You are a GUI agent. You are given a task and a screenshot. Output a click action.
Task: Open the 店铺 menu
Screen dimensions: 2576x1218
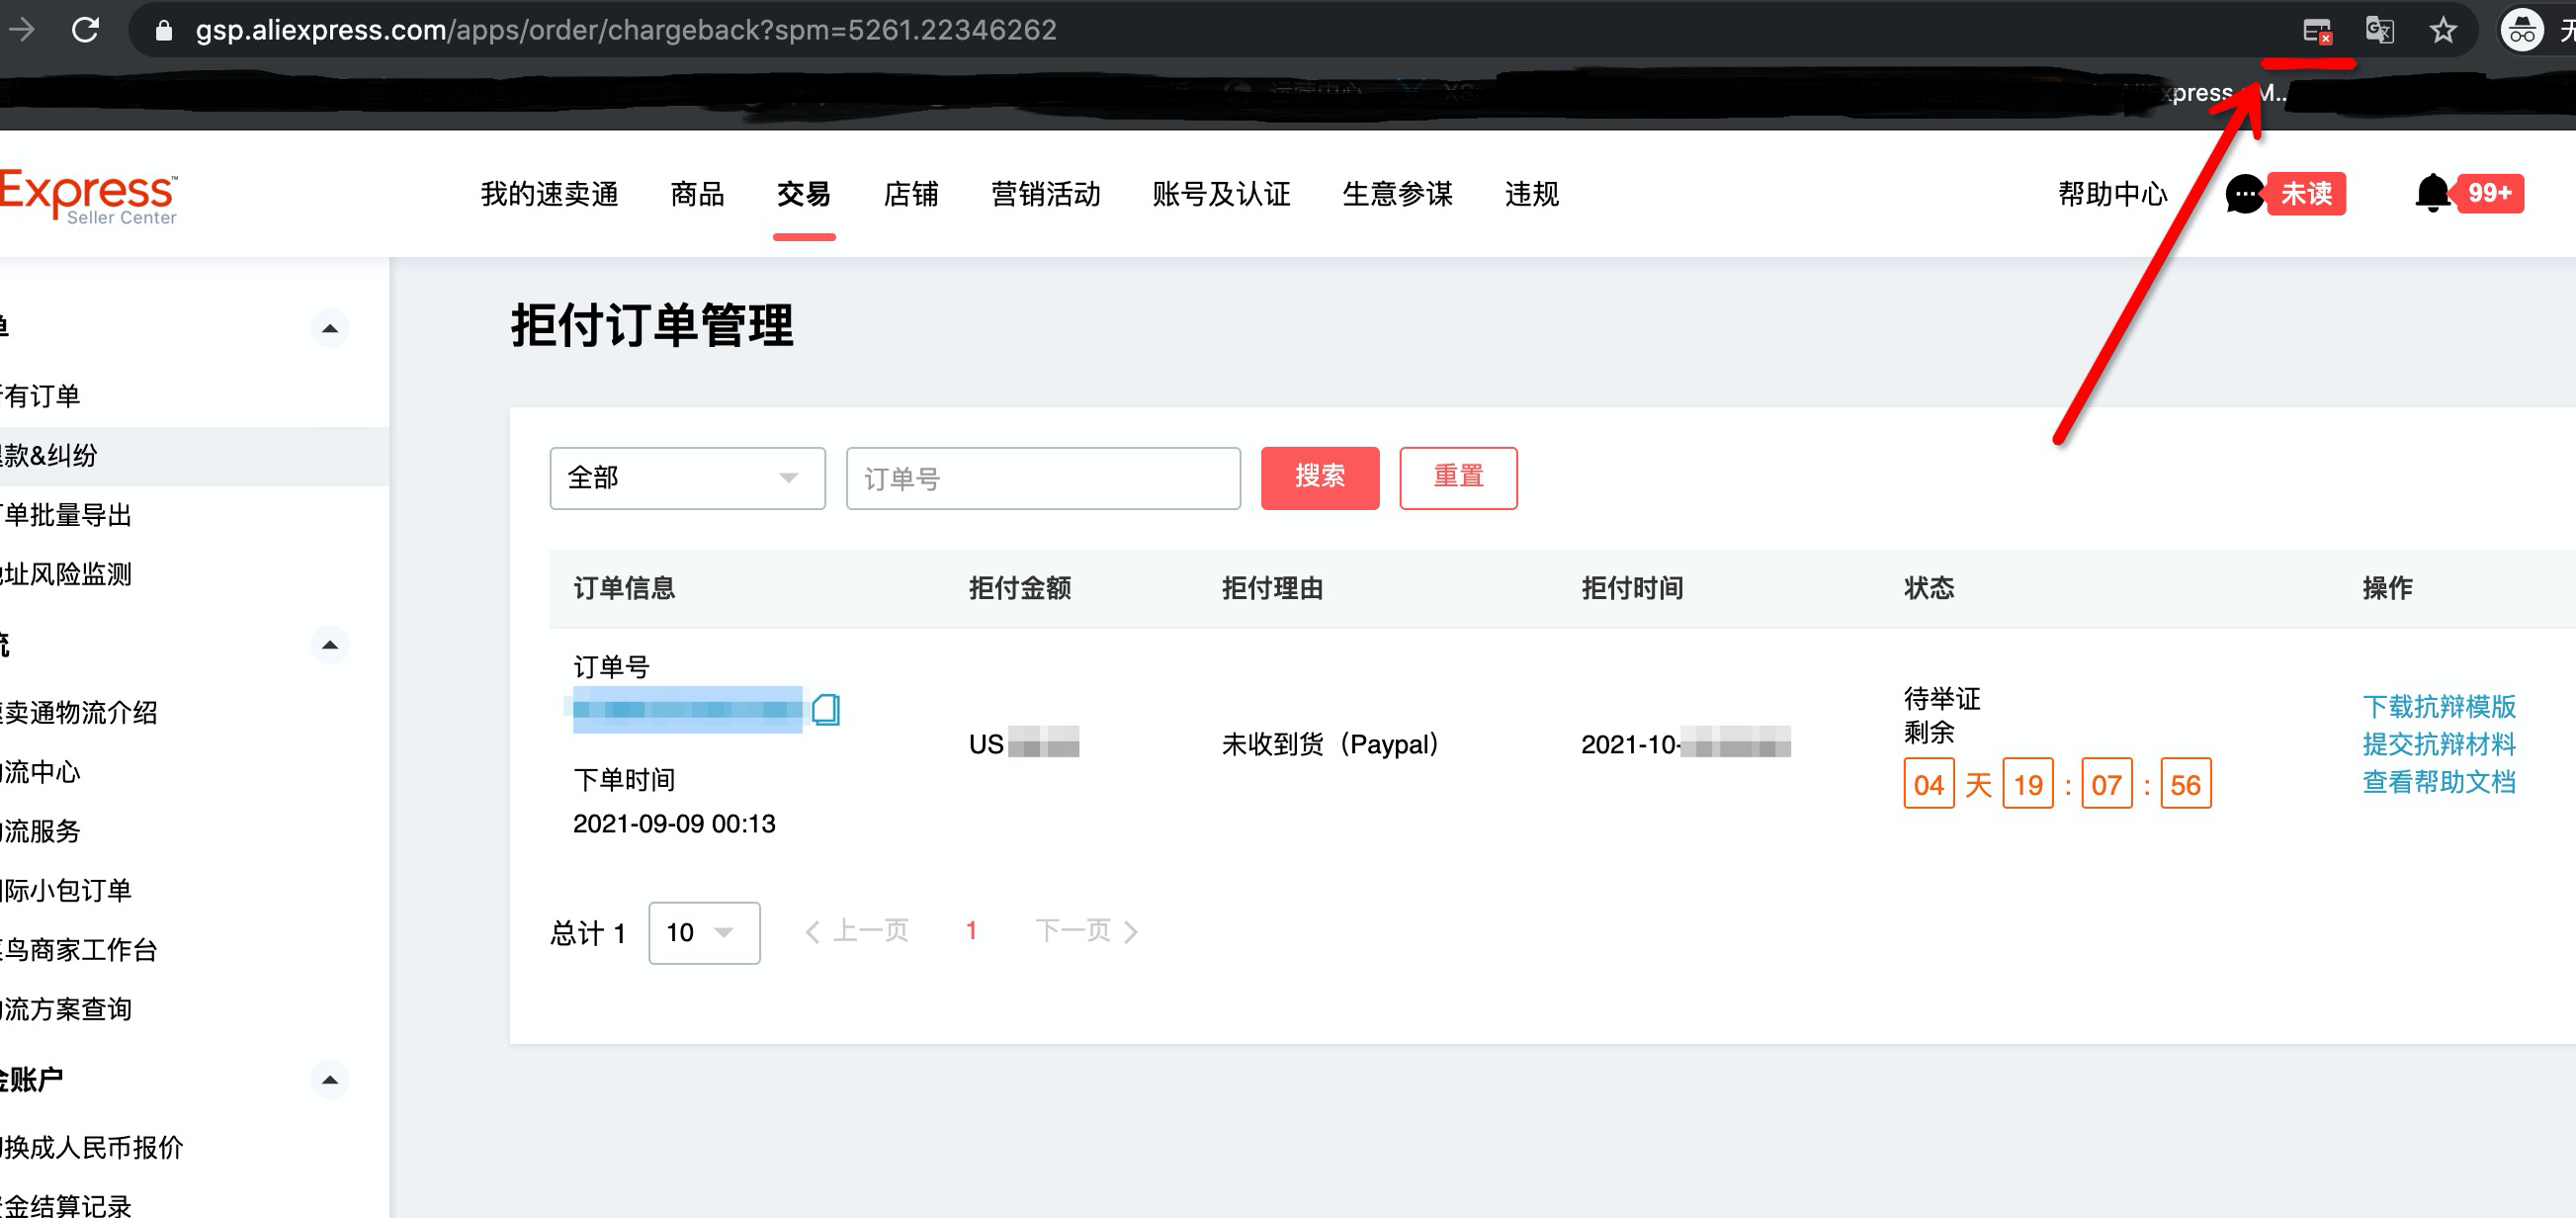(911, 194)
